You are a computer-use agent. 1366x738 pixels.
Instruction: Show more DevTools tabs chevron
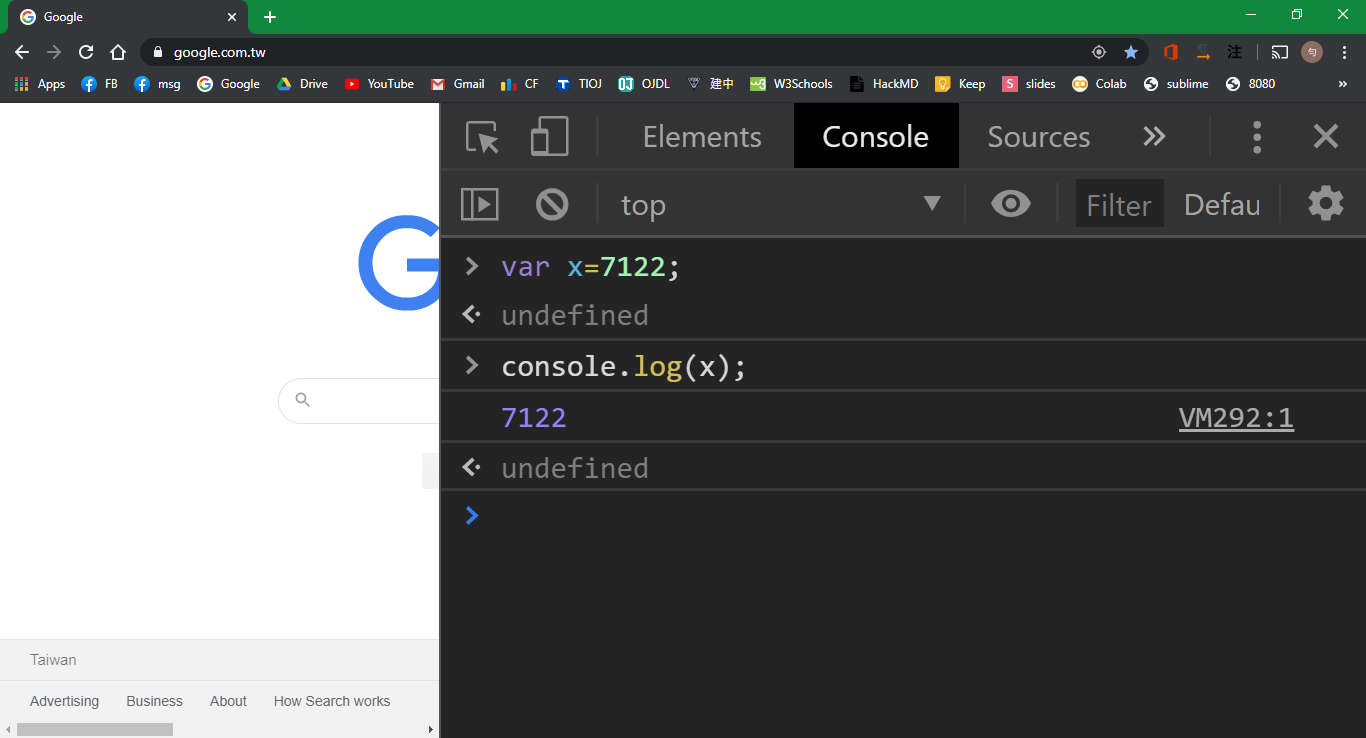[x=1155, y=137]
